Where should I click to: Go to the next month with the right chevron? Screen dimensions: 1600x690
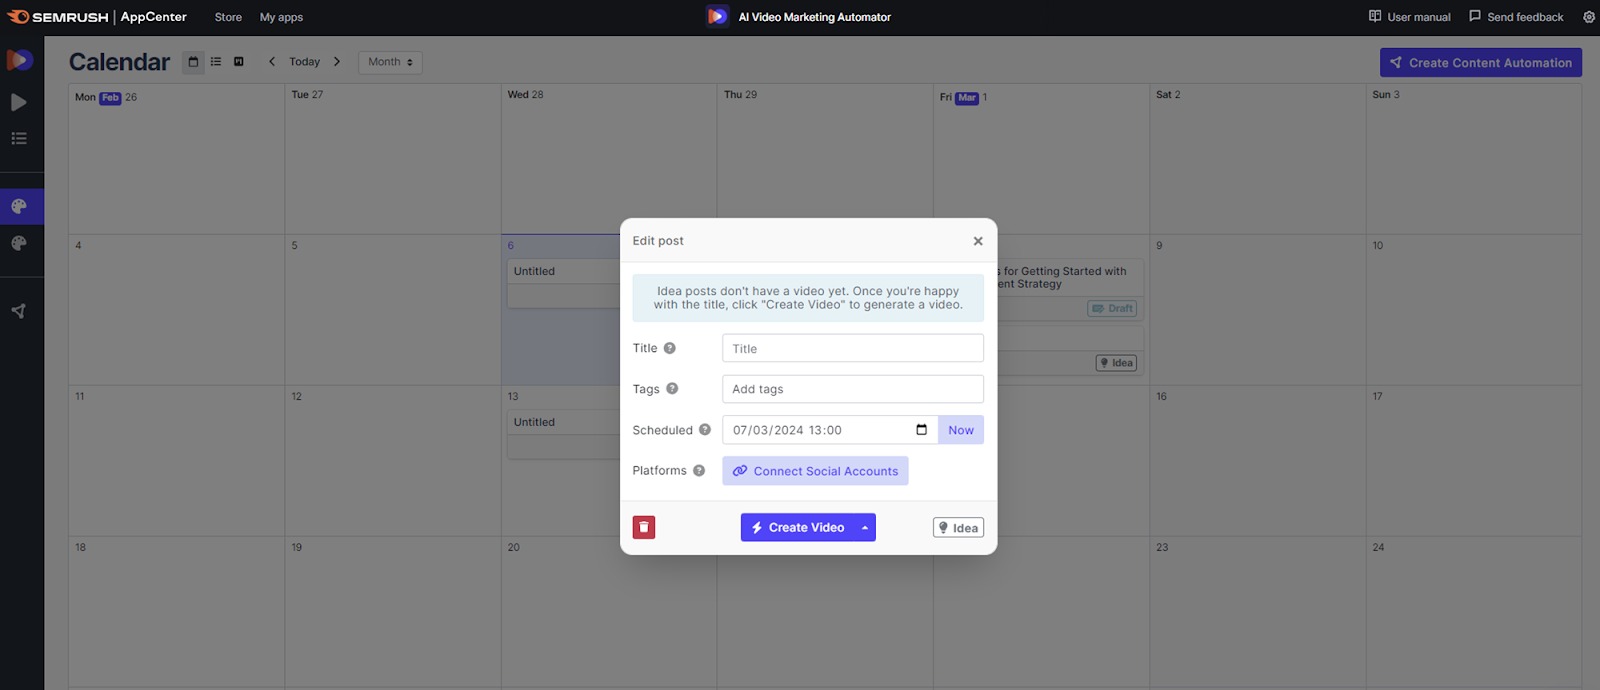(x=337, y=62)
